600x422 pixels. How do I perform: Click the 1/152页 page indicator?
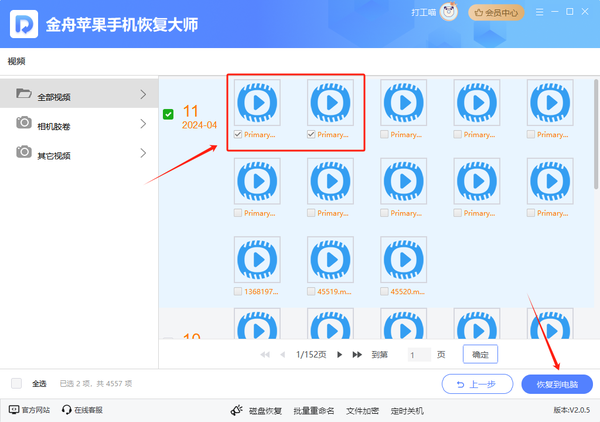click(x=311, y=355)
